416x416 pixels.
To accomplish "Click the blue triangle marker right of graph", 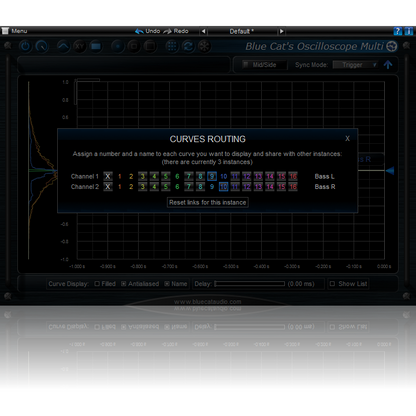I will (390, 171).
